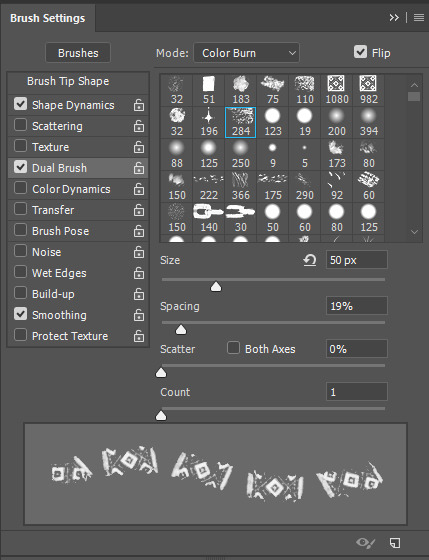Click the lock icon beside Wet Edges
Image resolution: width=429 pixels, height=560 pixels.
coord(139,273)
